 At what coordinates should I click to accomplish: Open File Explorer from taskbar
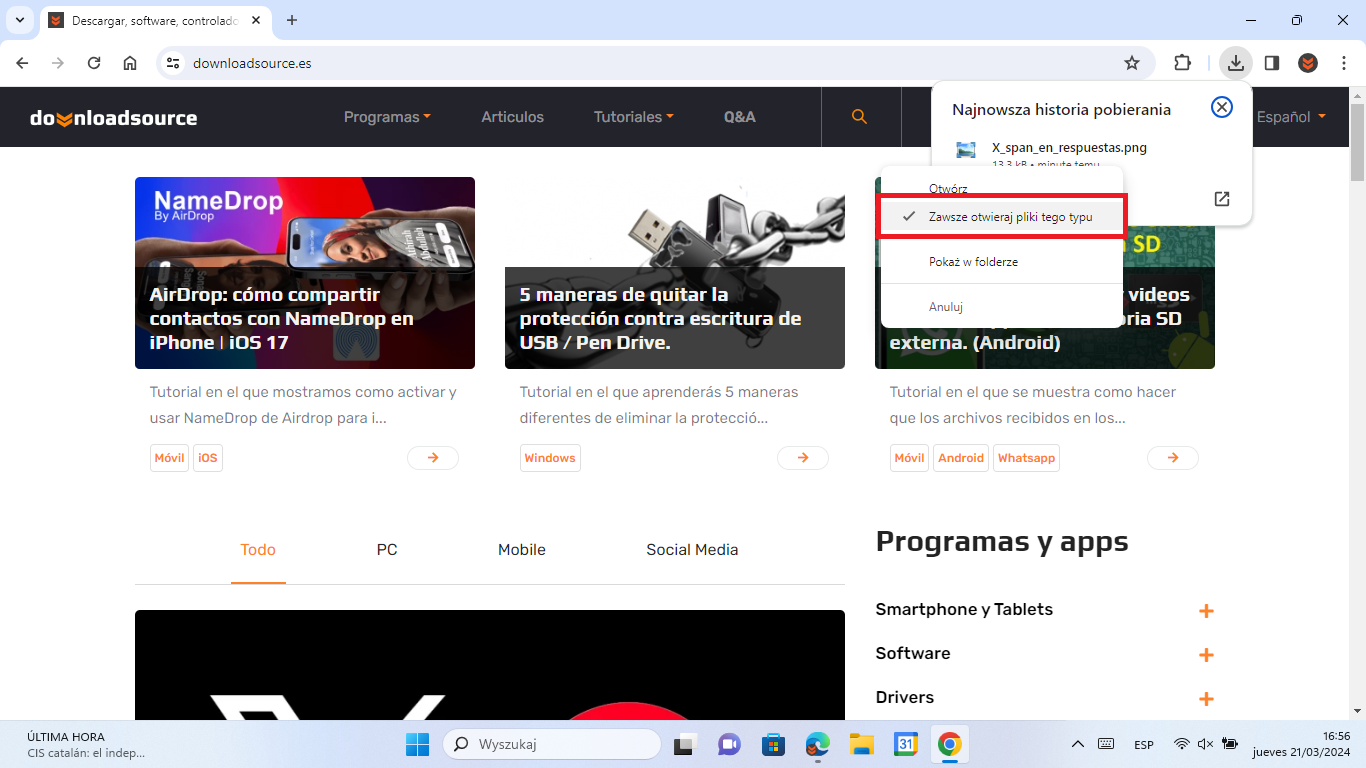tap(862, 744)
